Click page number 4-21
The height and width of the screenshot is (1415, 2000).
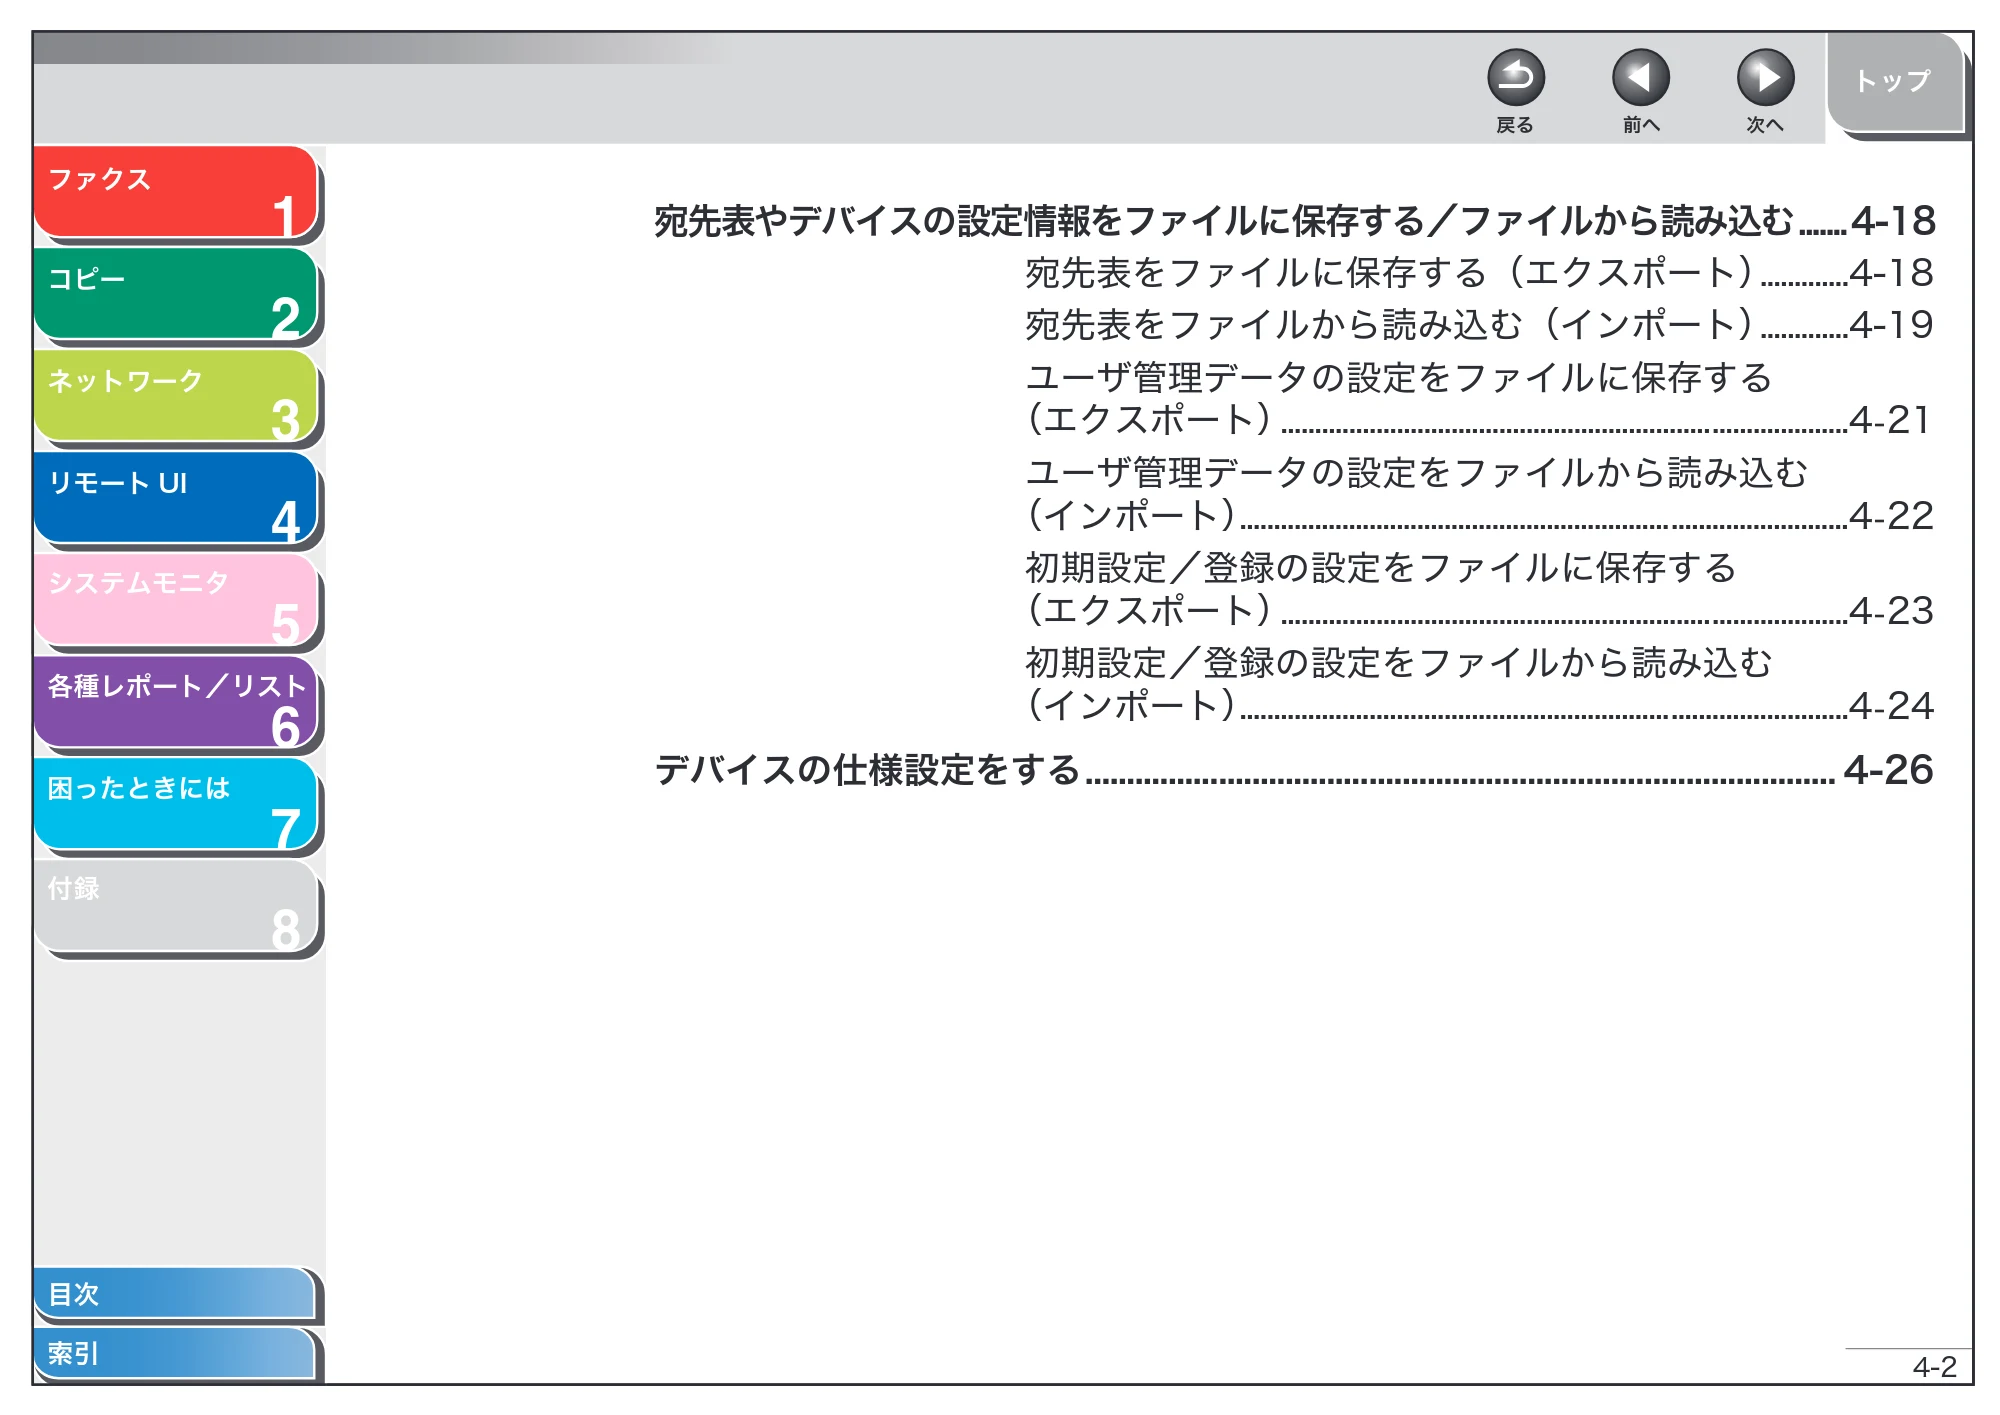click(x=1890, y=420)
